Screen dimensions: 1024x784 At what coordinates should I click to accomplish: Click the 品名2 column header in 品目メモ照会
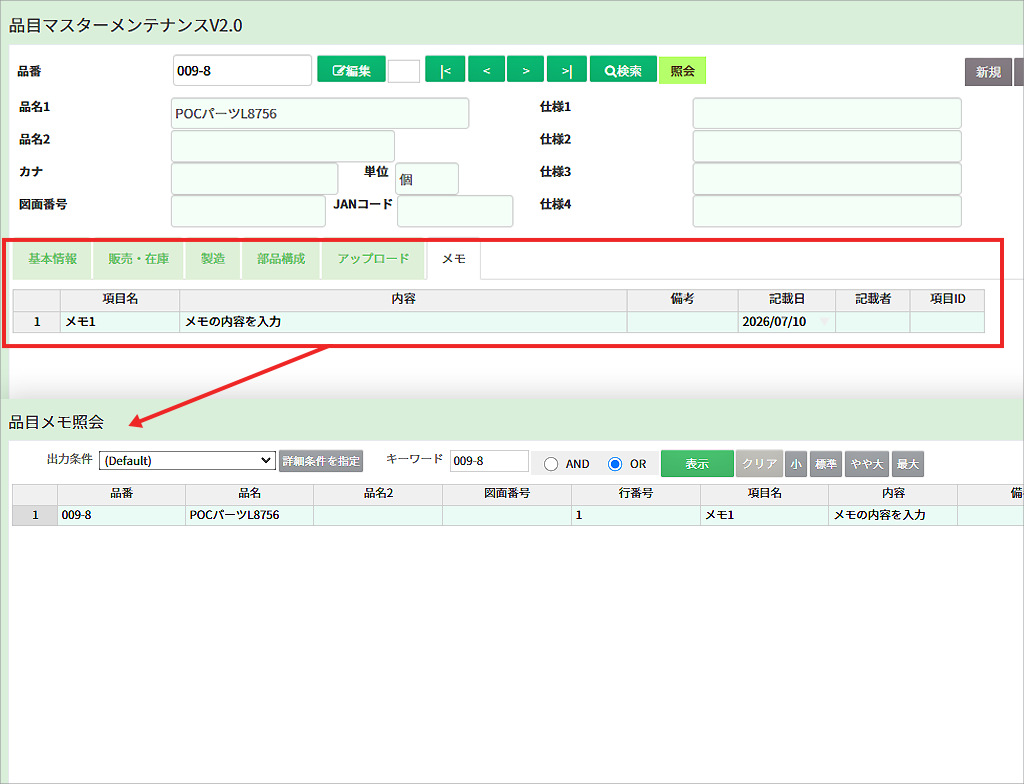(x=378, y=494)
